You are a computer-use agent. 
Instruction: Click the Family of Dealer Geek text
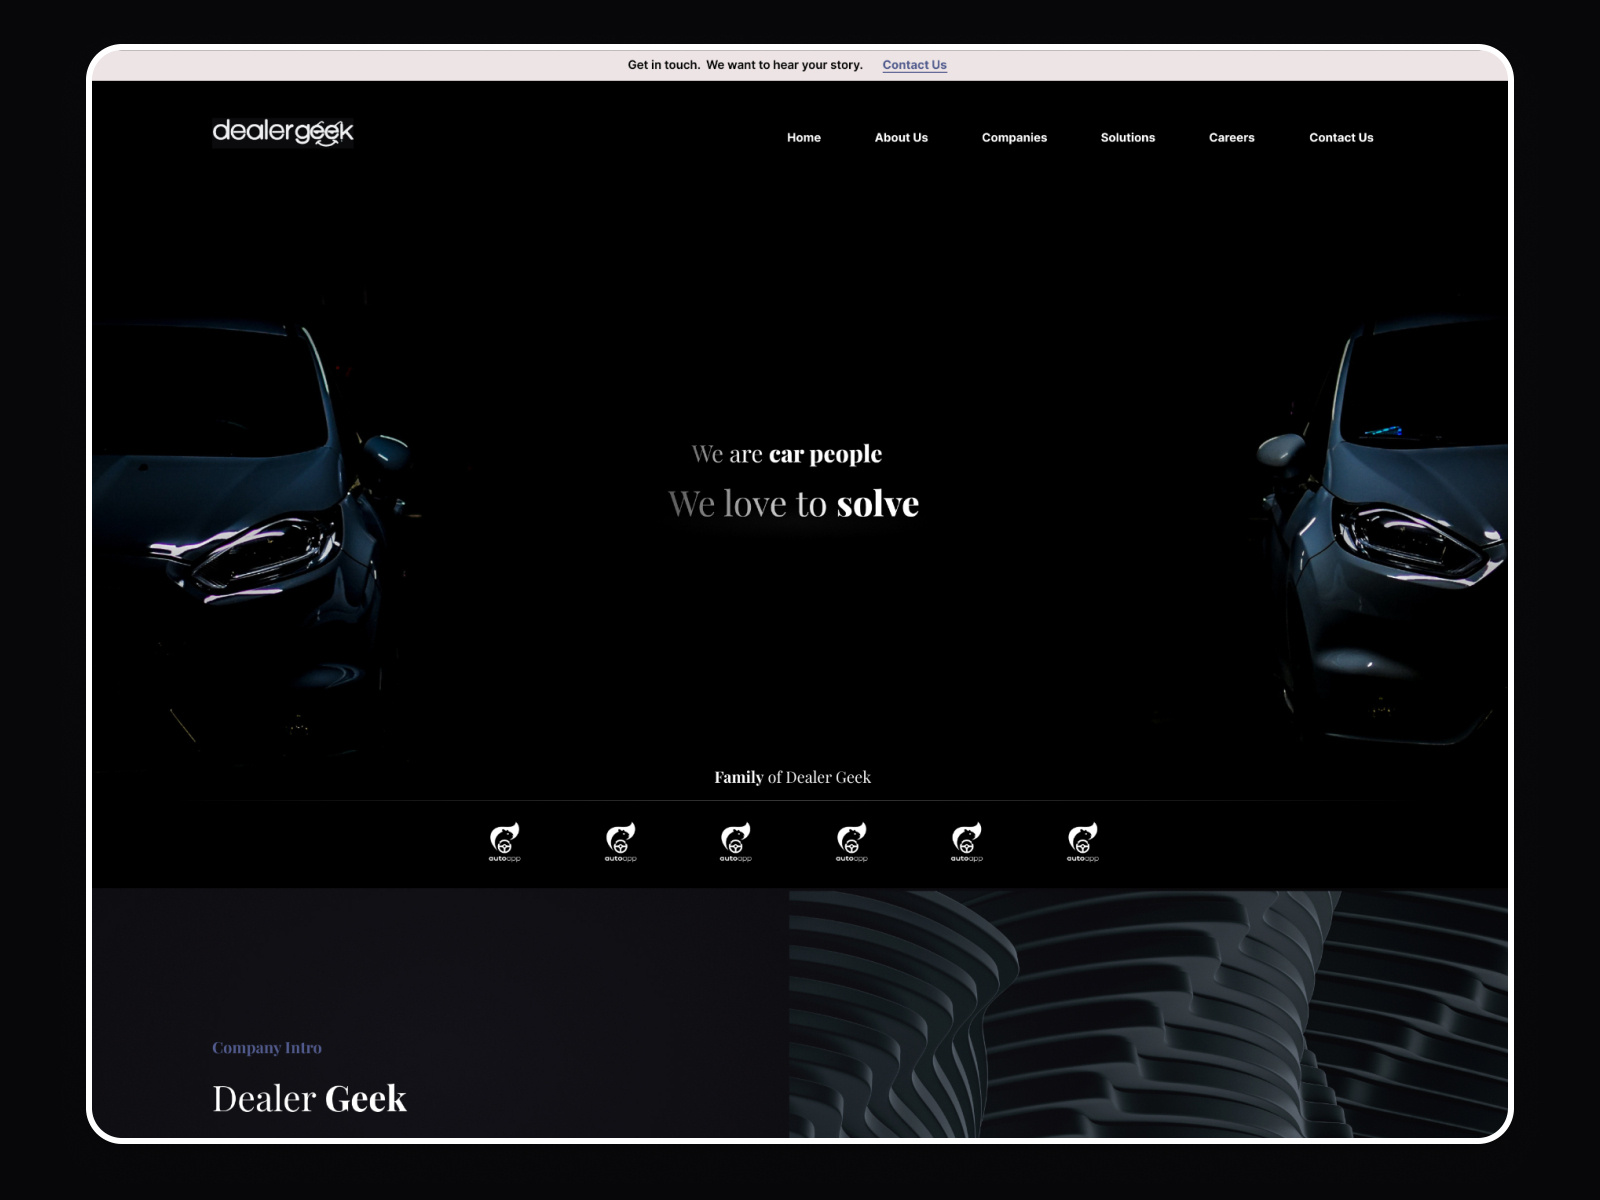(793, 777)
